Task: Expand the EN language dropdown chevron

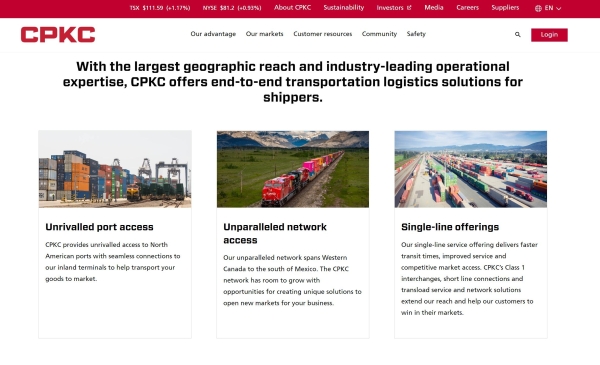Action: coord(558,8)
